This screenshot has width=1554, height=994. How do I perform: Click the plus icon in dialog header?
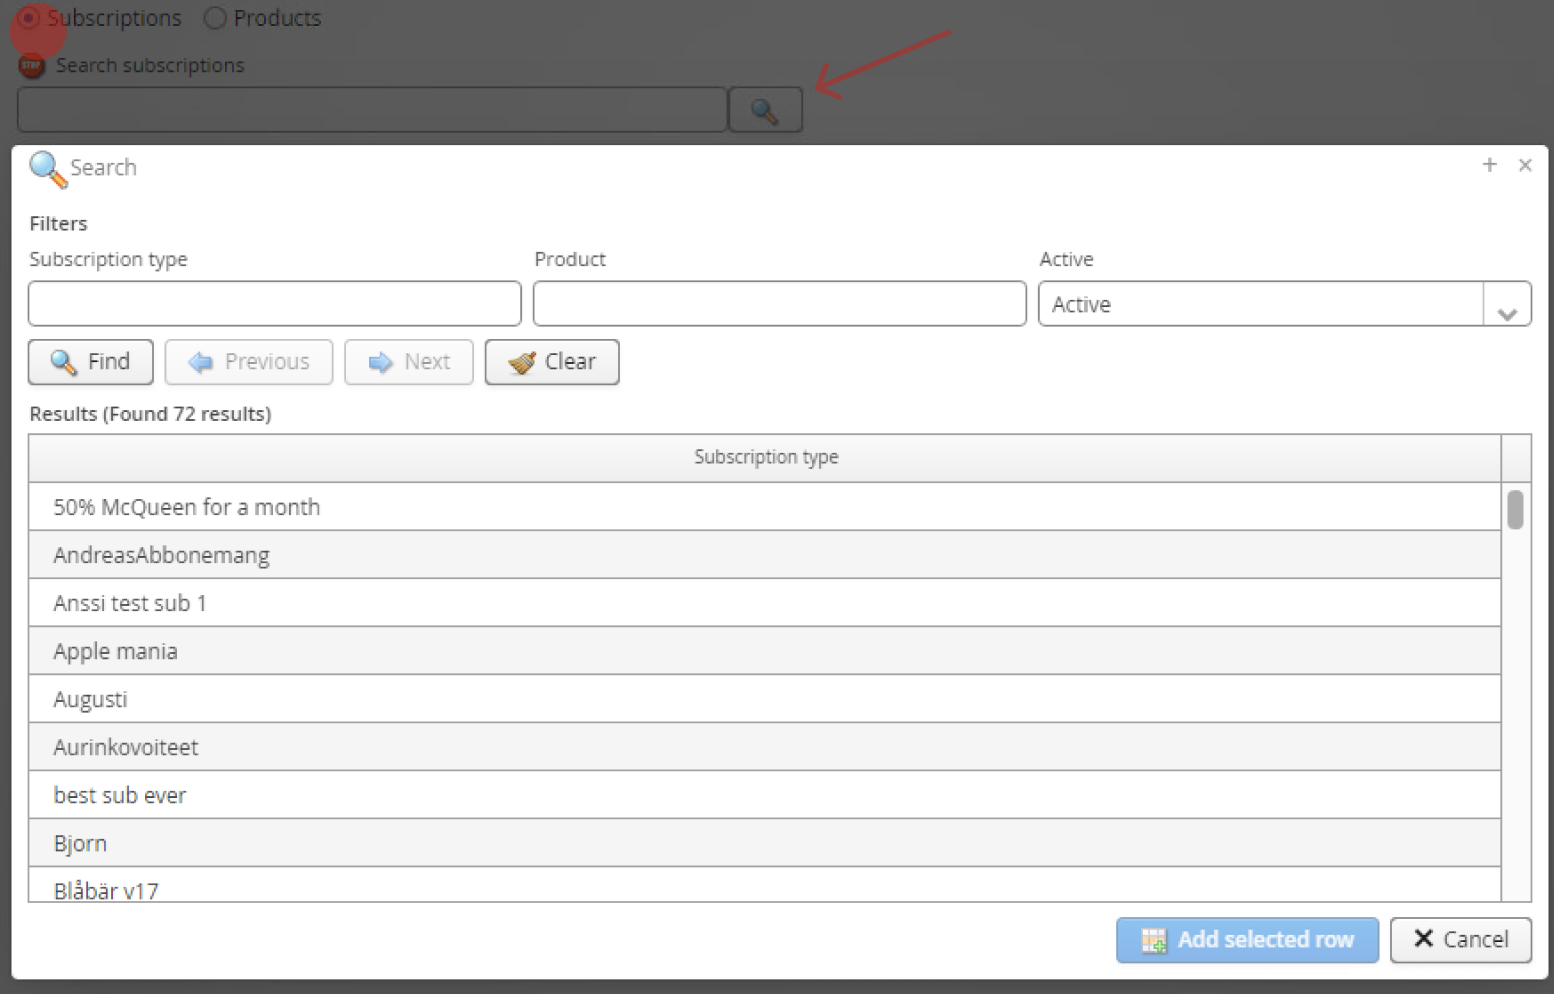coord(1489,165)
